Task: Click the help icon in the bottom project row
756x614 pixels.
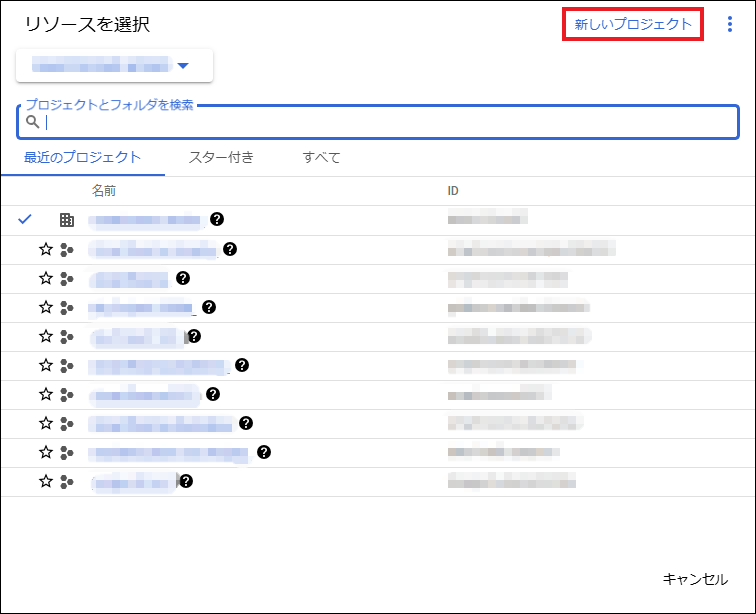Action: 185,481
